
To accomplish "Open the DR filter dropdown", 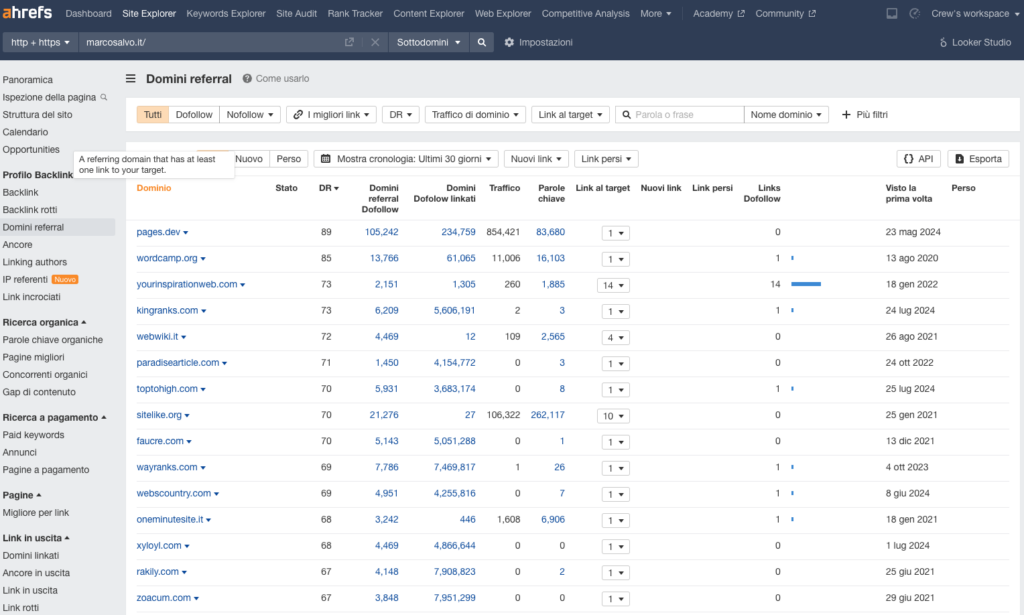I will [400, 115].
